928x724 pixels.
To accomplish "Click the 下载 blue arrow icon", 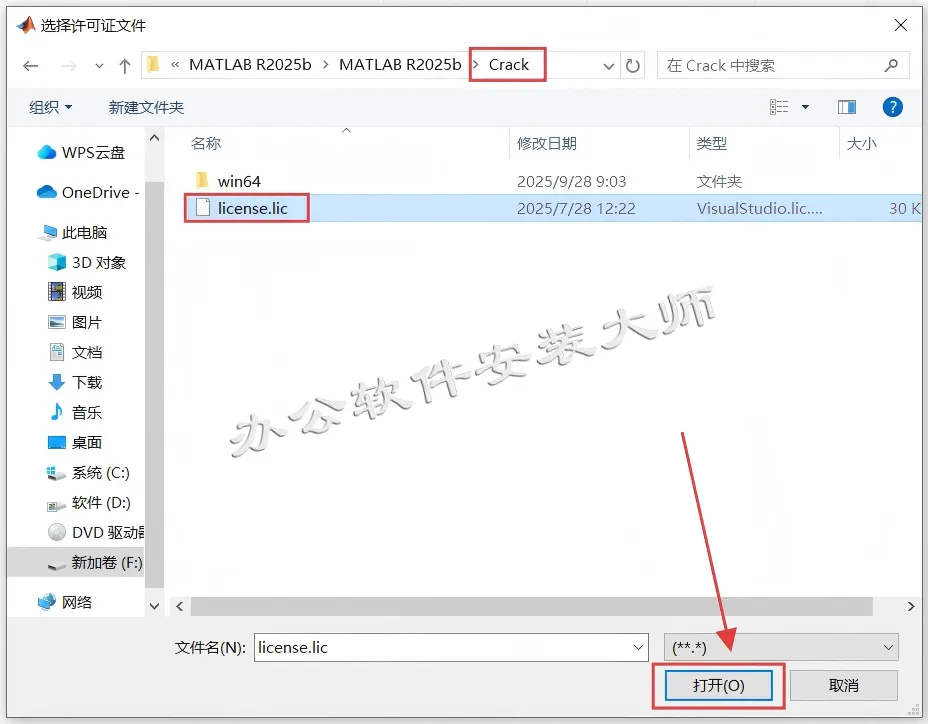I will [x=57, y=382].
